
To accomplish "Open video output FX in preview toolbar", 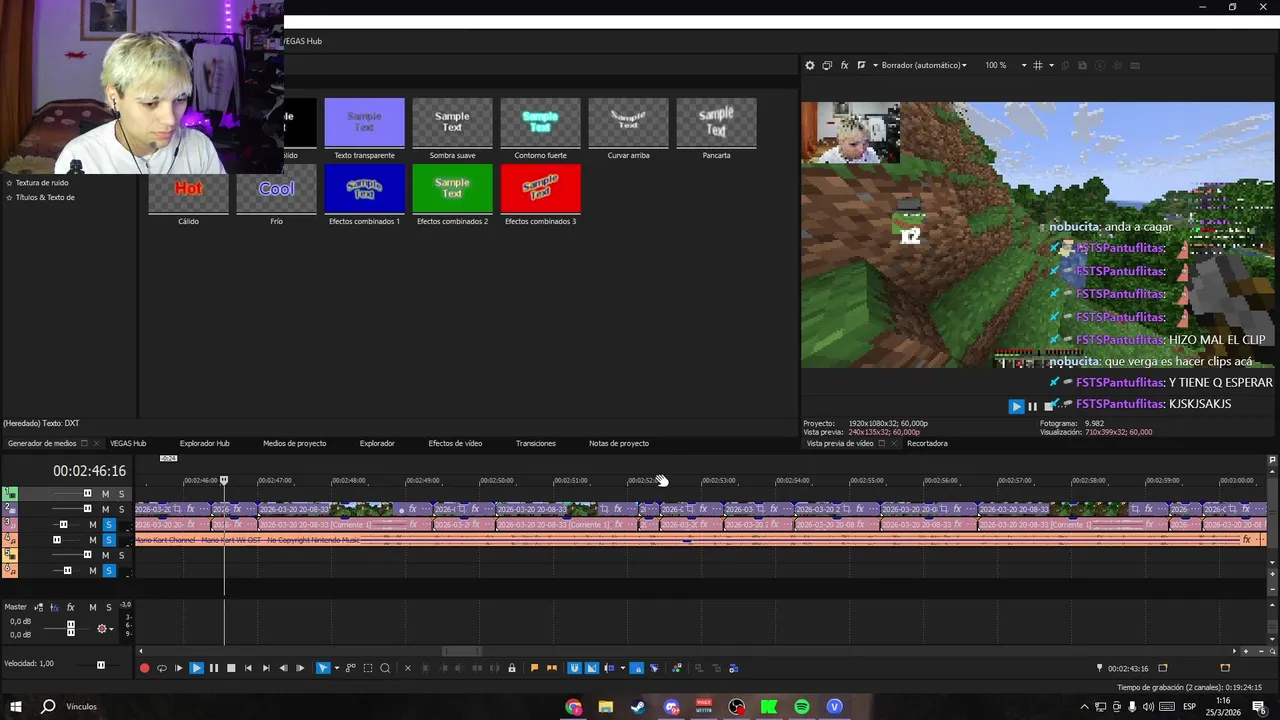I will pyautogui.click(x=844, y=65).
